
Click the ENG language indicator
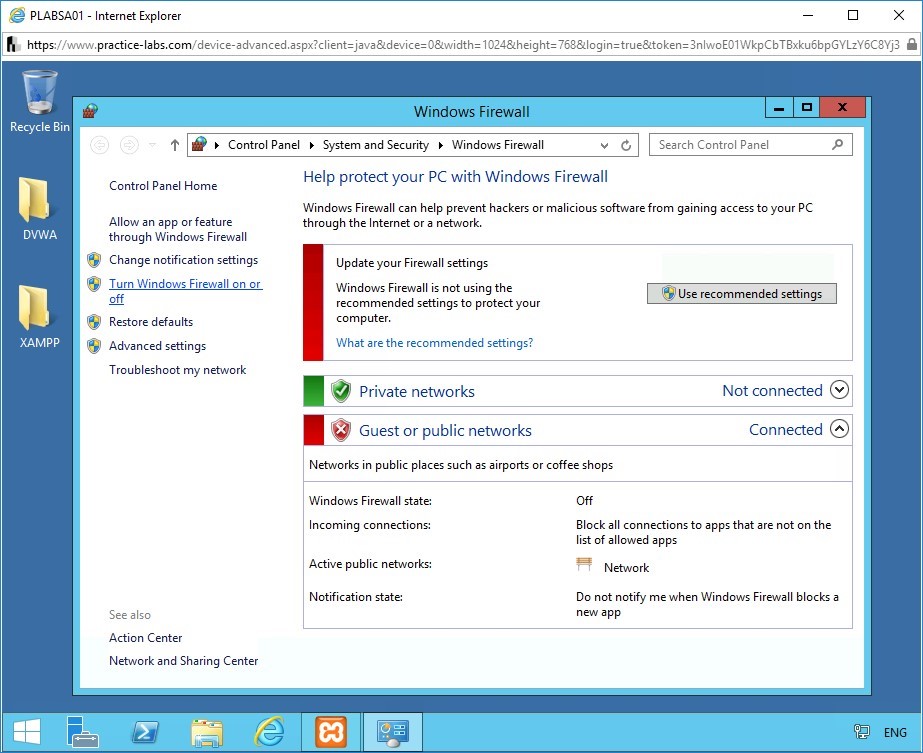click(x=895, y=732)
